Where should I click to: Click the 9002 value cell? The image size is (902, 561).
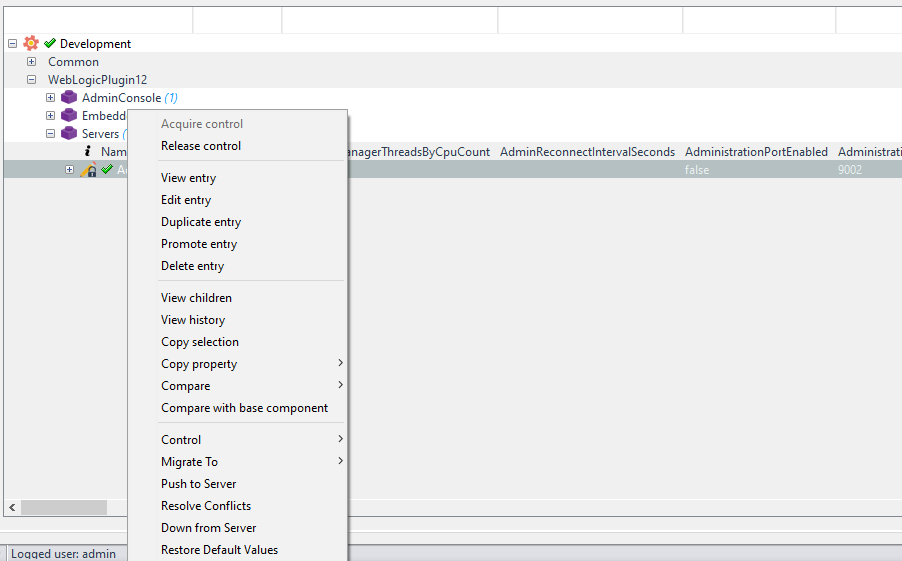850,170
